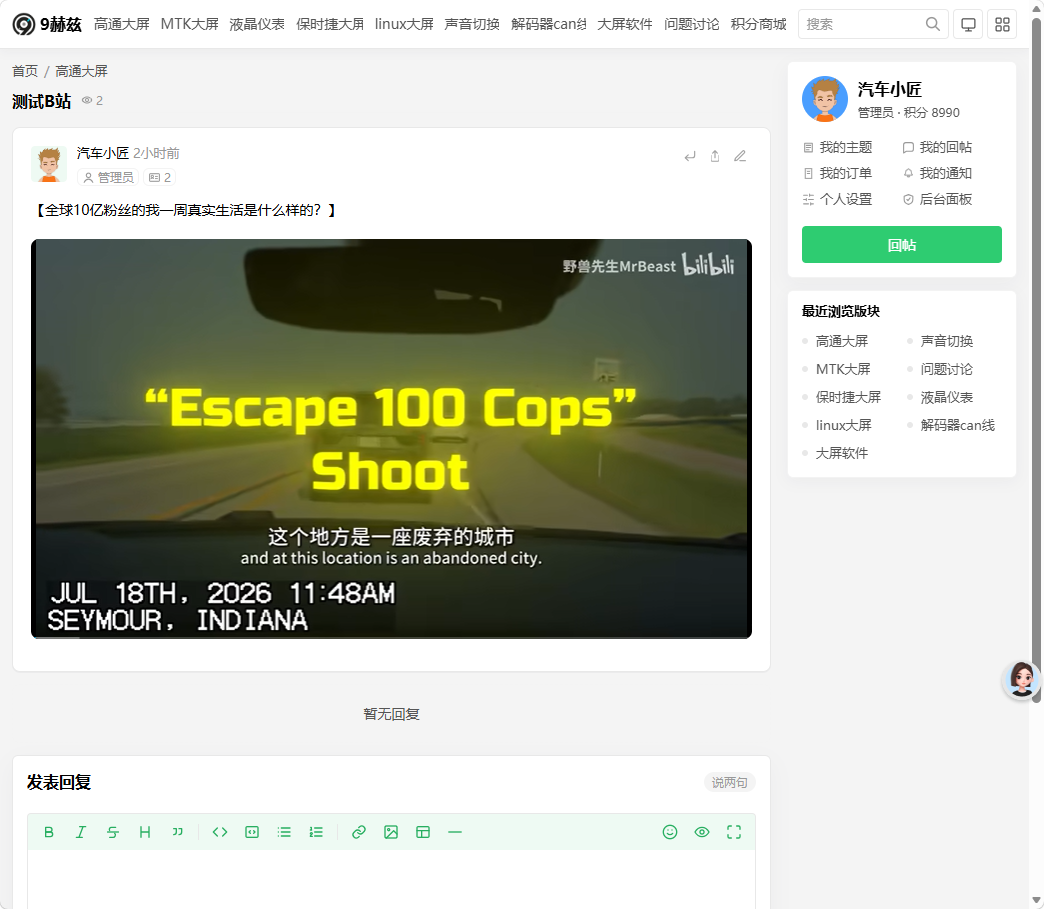Open 个人设置 link

pos(838,199)
